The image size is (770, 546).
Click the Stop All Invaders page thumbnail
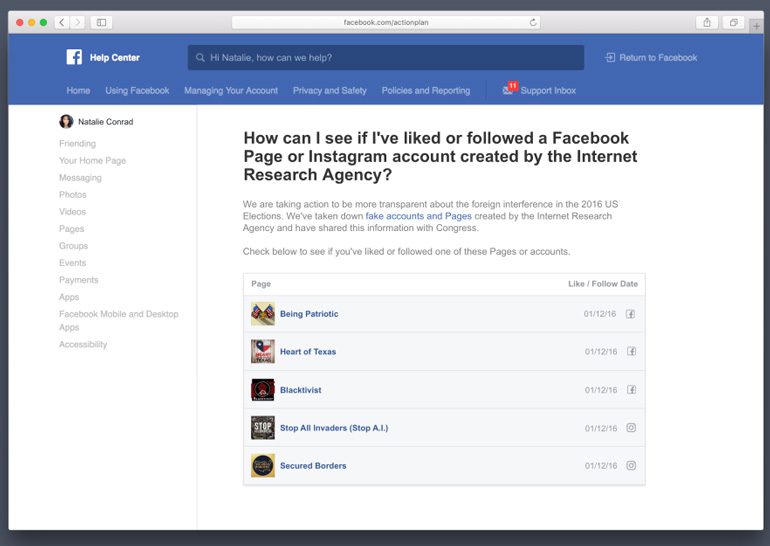[263, 428]
